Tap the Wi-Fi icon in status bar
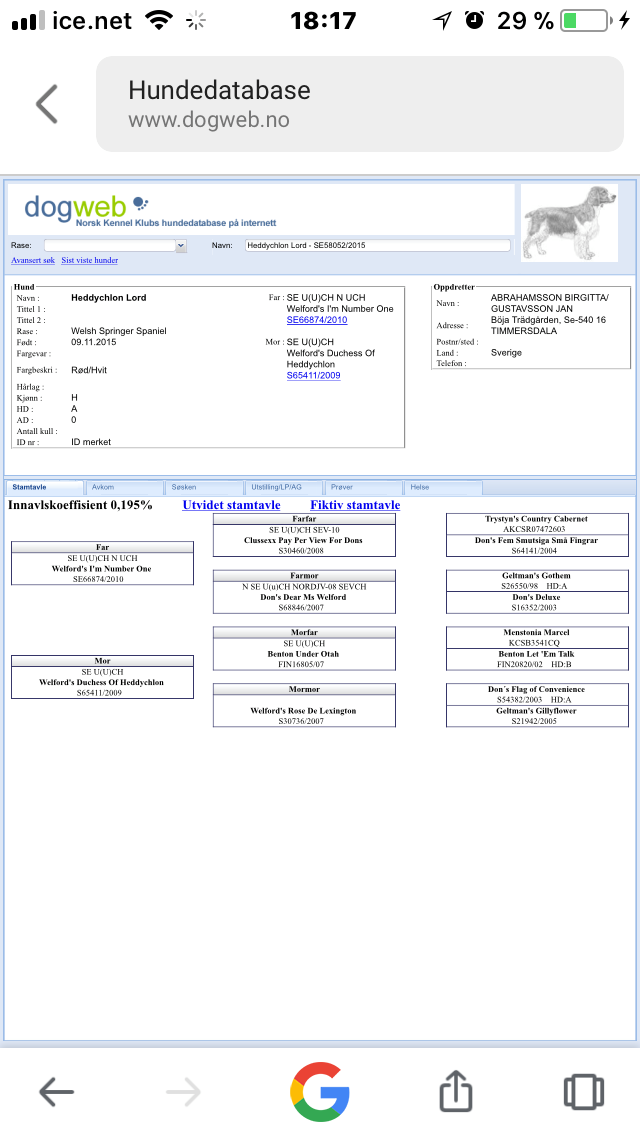This screenshot has height=1136, width=640. click(x=159, y=20)
